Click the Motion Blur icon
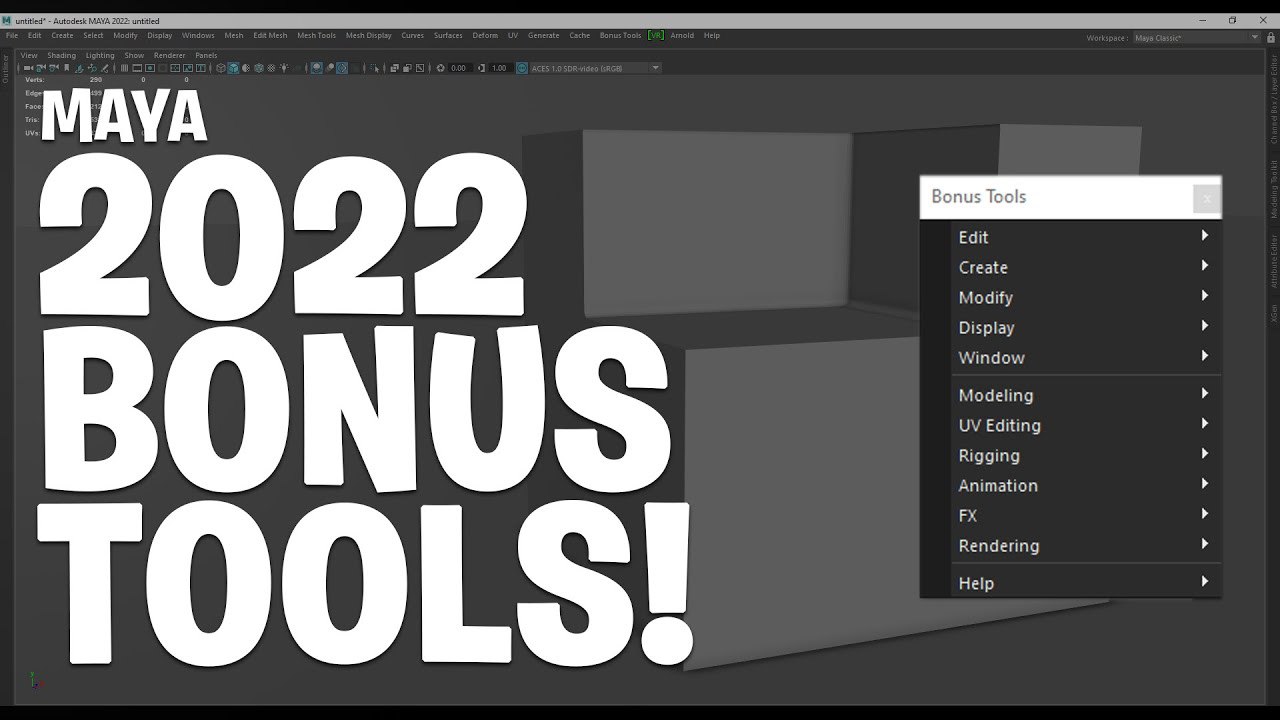 pyautogui.click(x=329, y=68)
